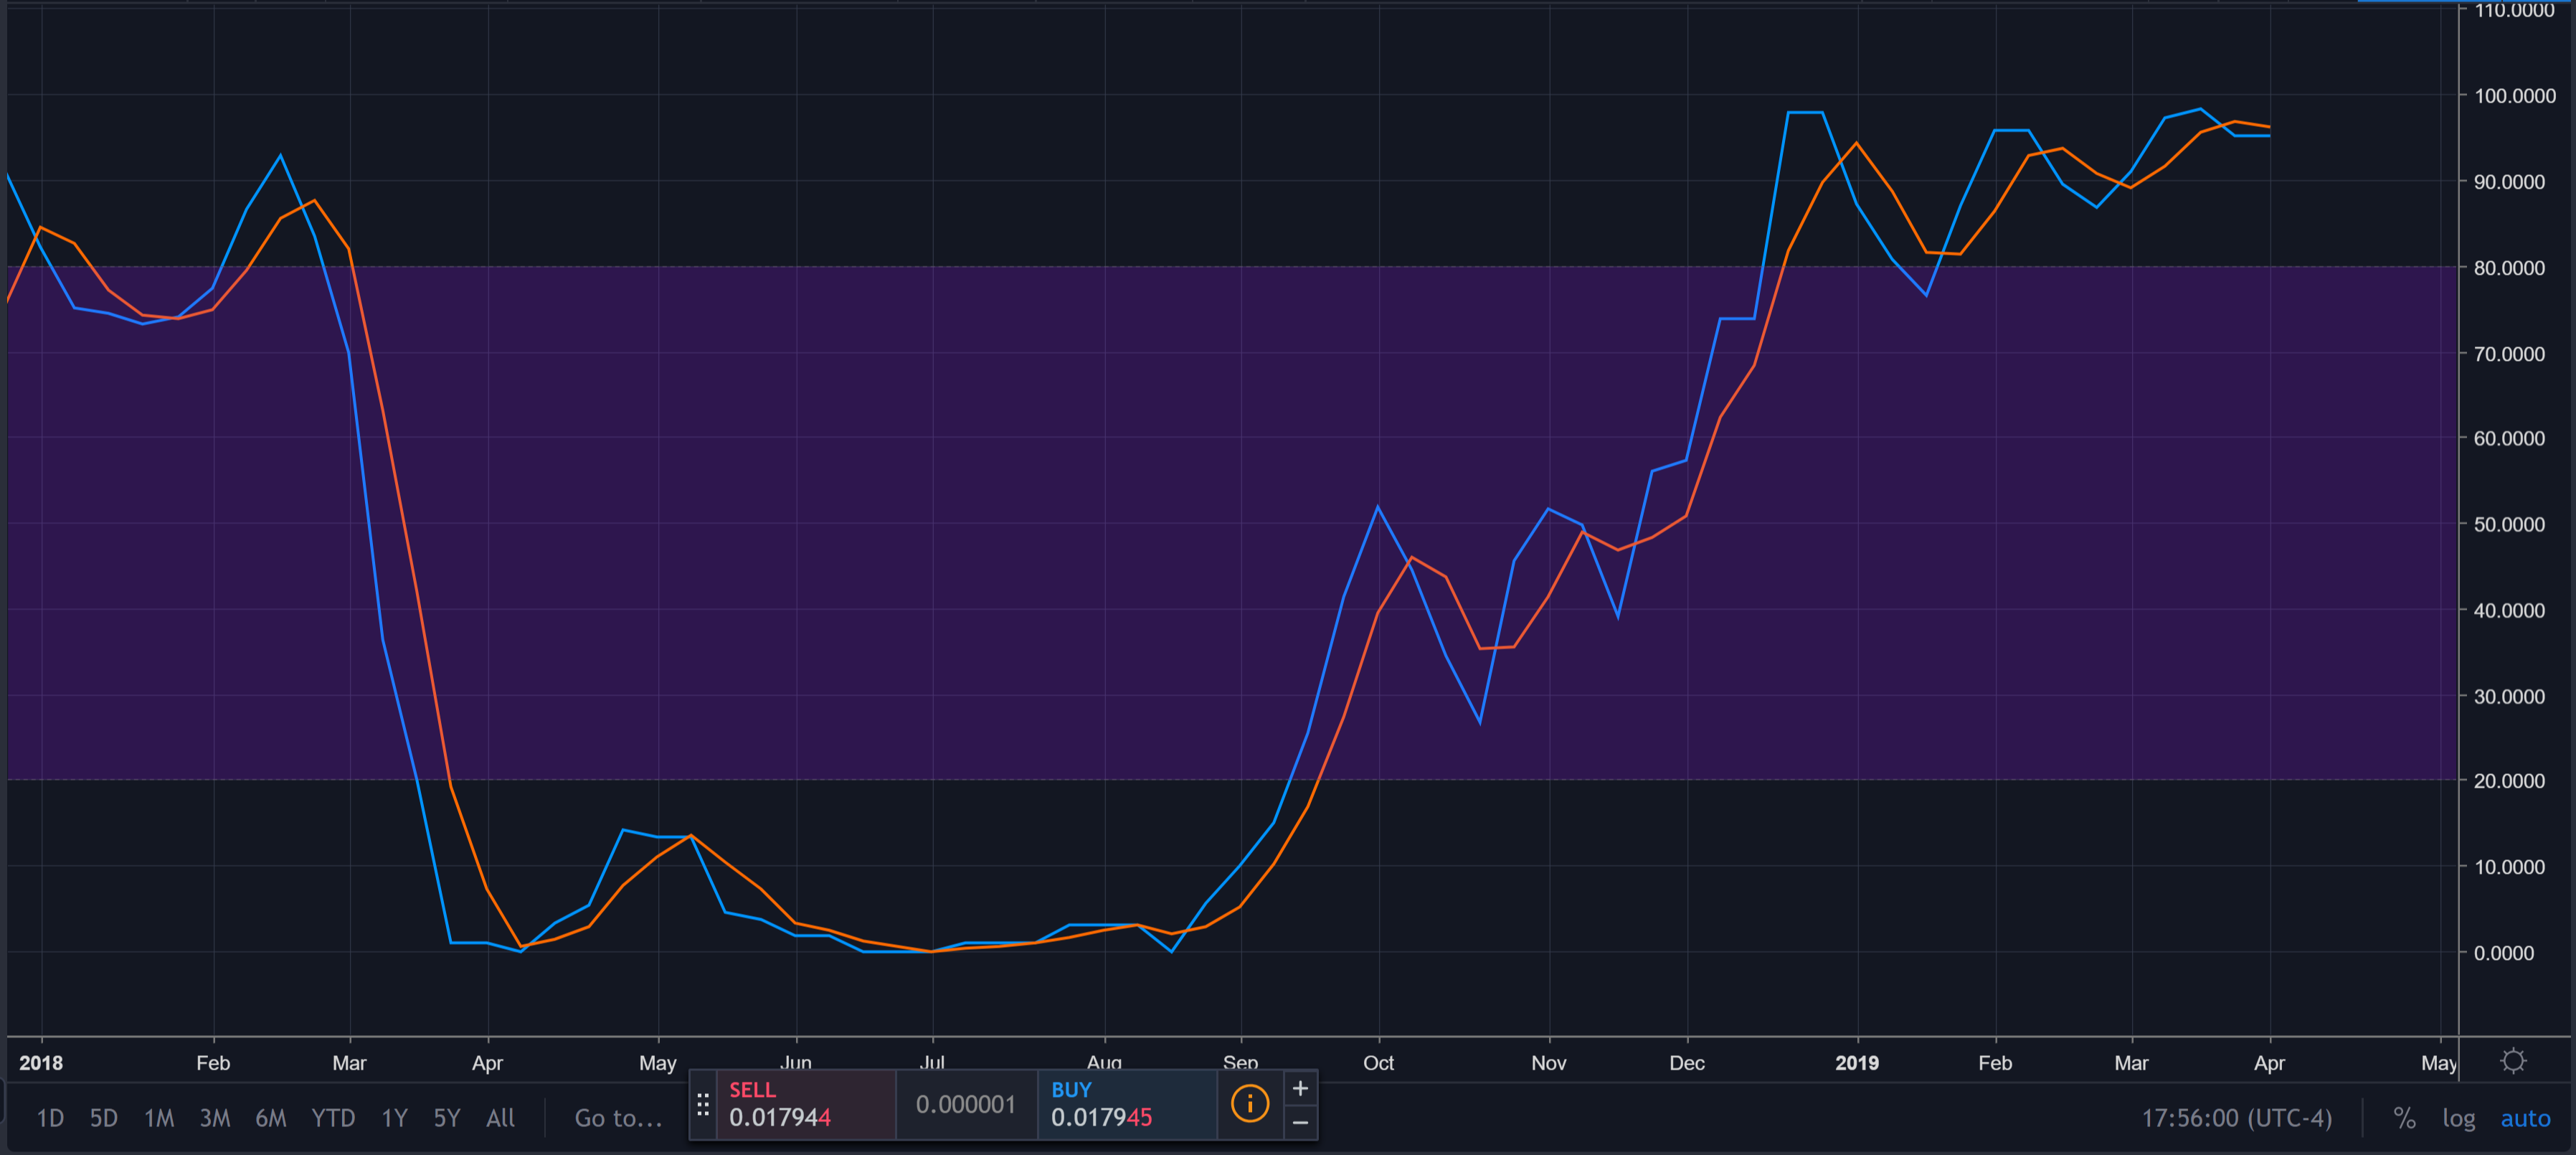Select the 5Y time range
2576x1155 pixels.
(x=446, y=1118)
